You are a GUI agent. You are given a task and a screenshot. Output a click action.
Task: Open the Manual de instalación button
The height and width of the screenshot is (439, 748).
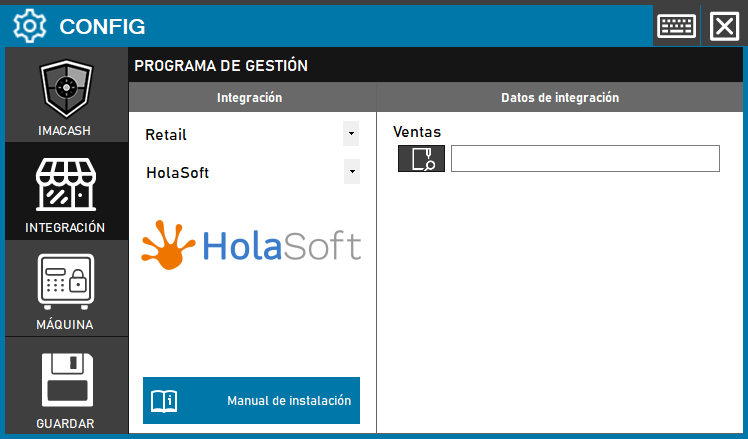point(251,400)
